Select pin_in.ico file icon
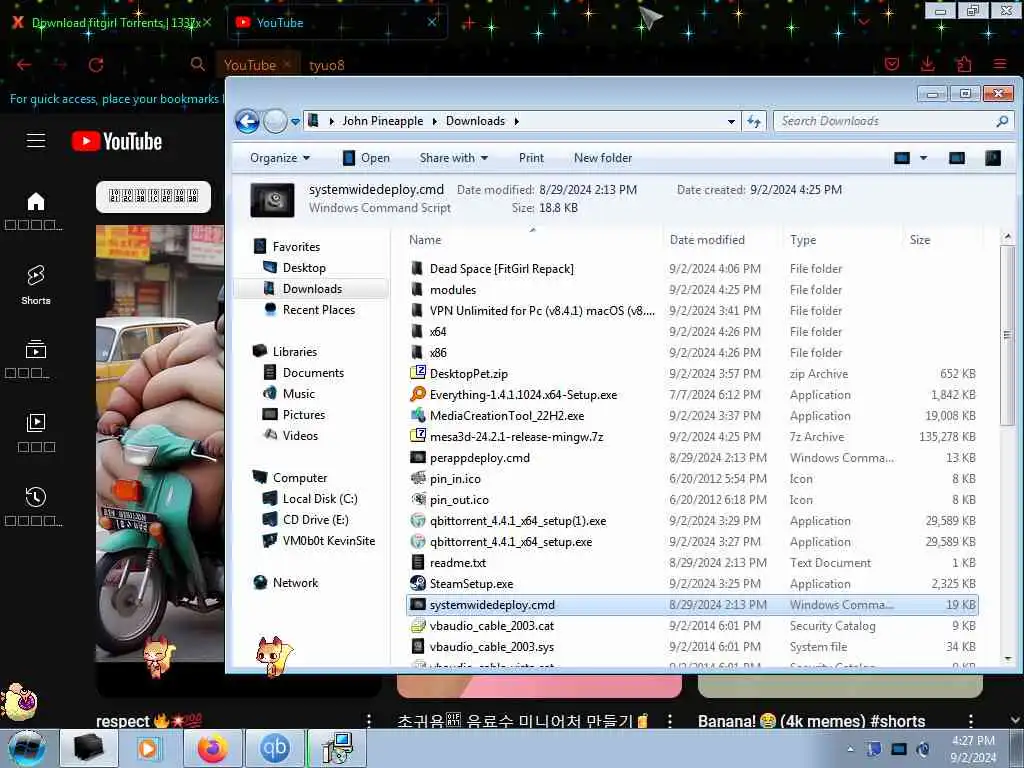 coord(417,478)
